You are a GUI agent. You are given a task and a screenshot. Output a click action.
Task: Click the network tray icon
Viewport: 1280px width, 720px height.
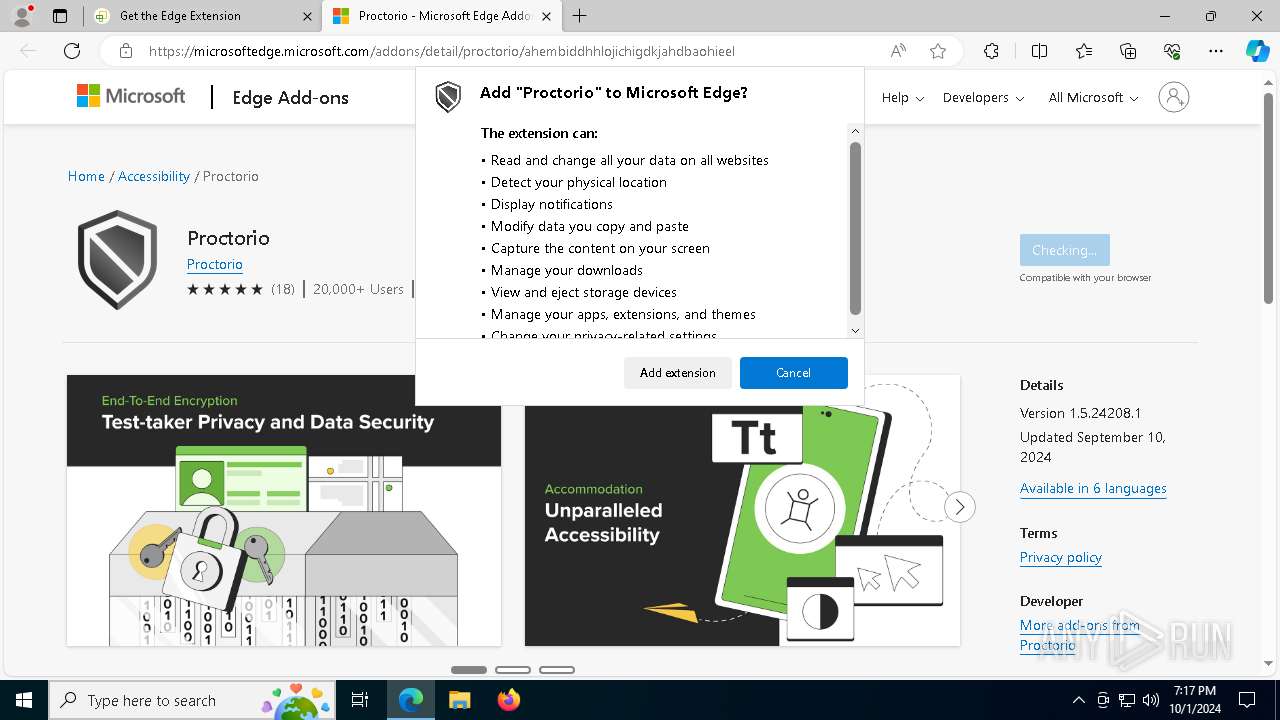coord(1127,700)
